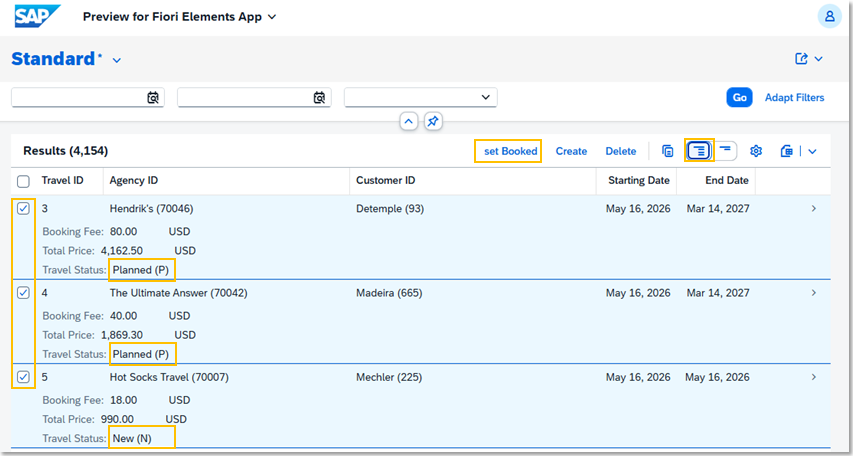The image size is (853, 456).
Task: Open Adapt Filters
Action: [x=794, y=98]
